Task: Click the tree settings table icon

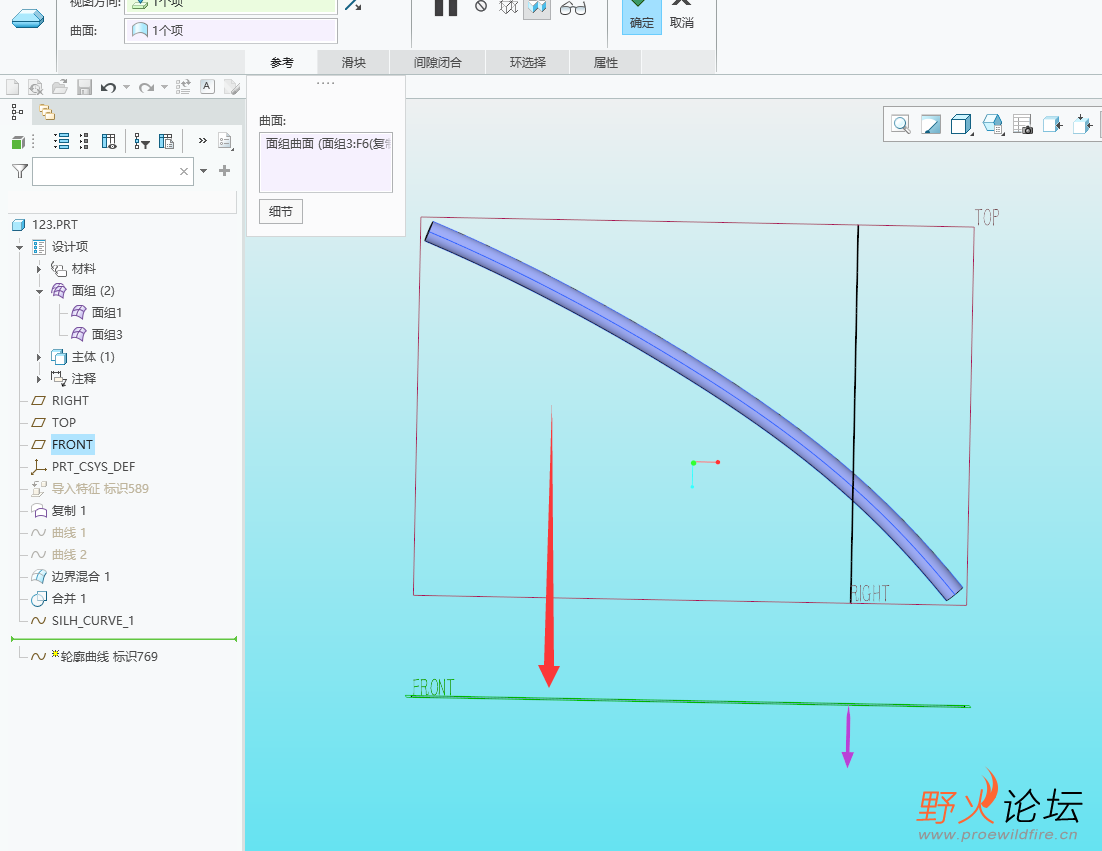Action: pos(167,141)
